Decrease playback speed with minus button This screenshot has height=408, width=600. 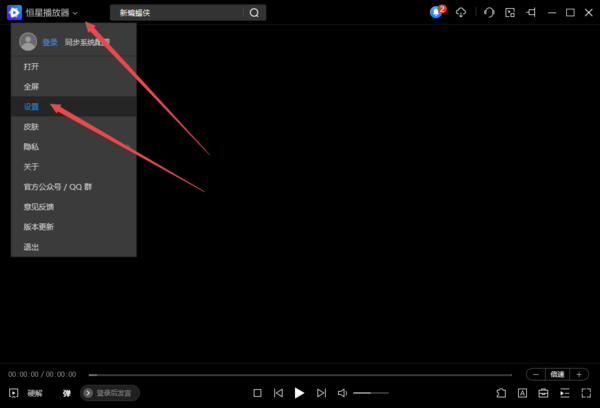coord(536,374)
